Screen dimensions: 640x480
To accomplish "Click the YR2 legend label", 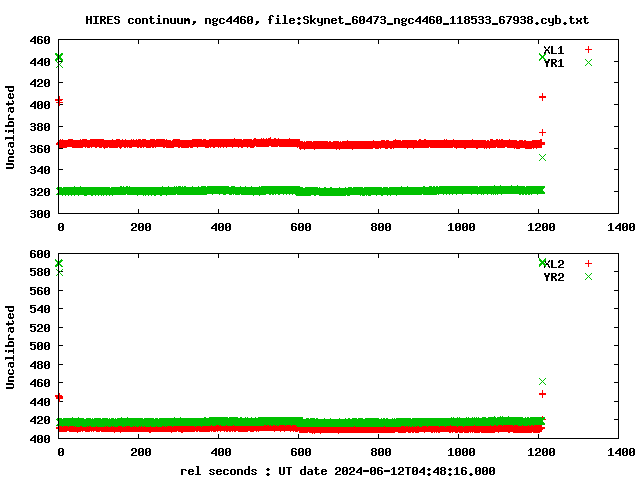I will (x=554, y=277).
